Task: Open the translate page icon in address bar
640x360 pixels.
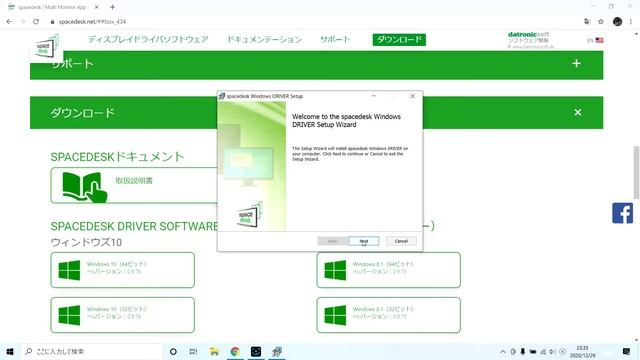Action: coord(587,22)
